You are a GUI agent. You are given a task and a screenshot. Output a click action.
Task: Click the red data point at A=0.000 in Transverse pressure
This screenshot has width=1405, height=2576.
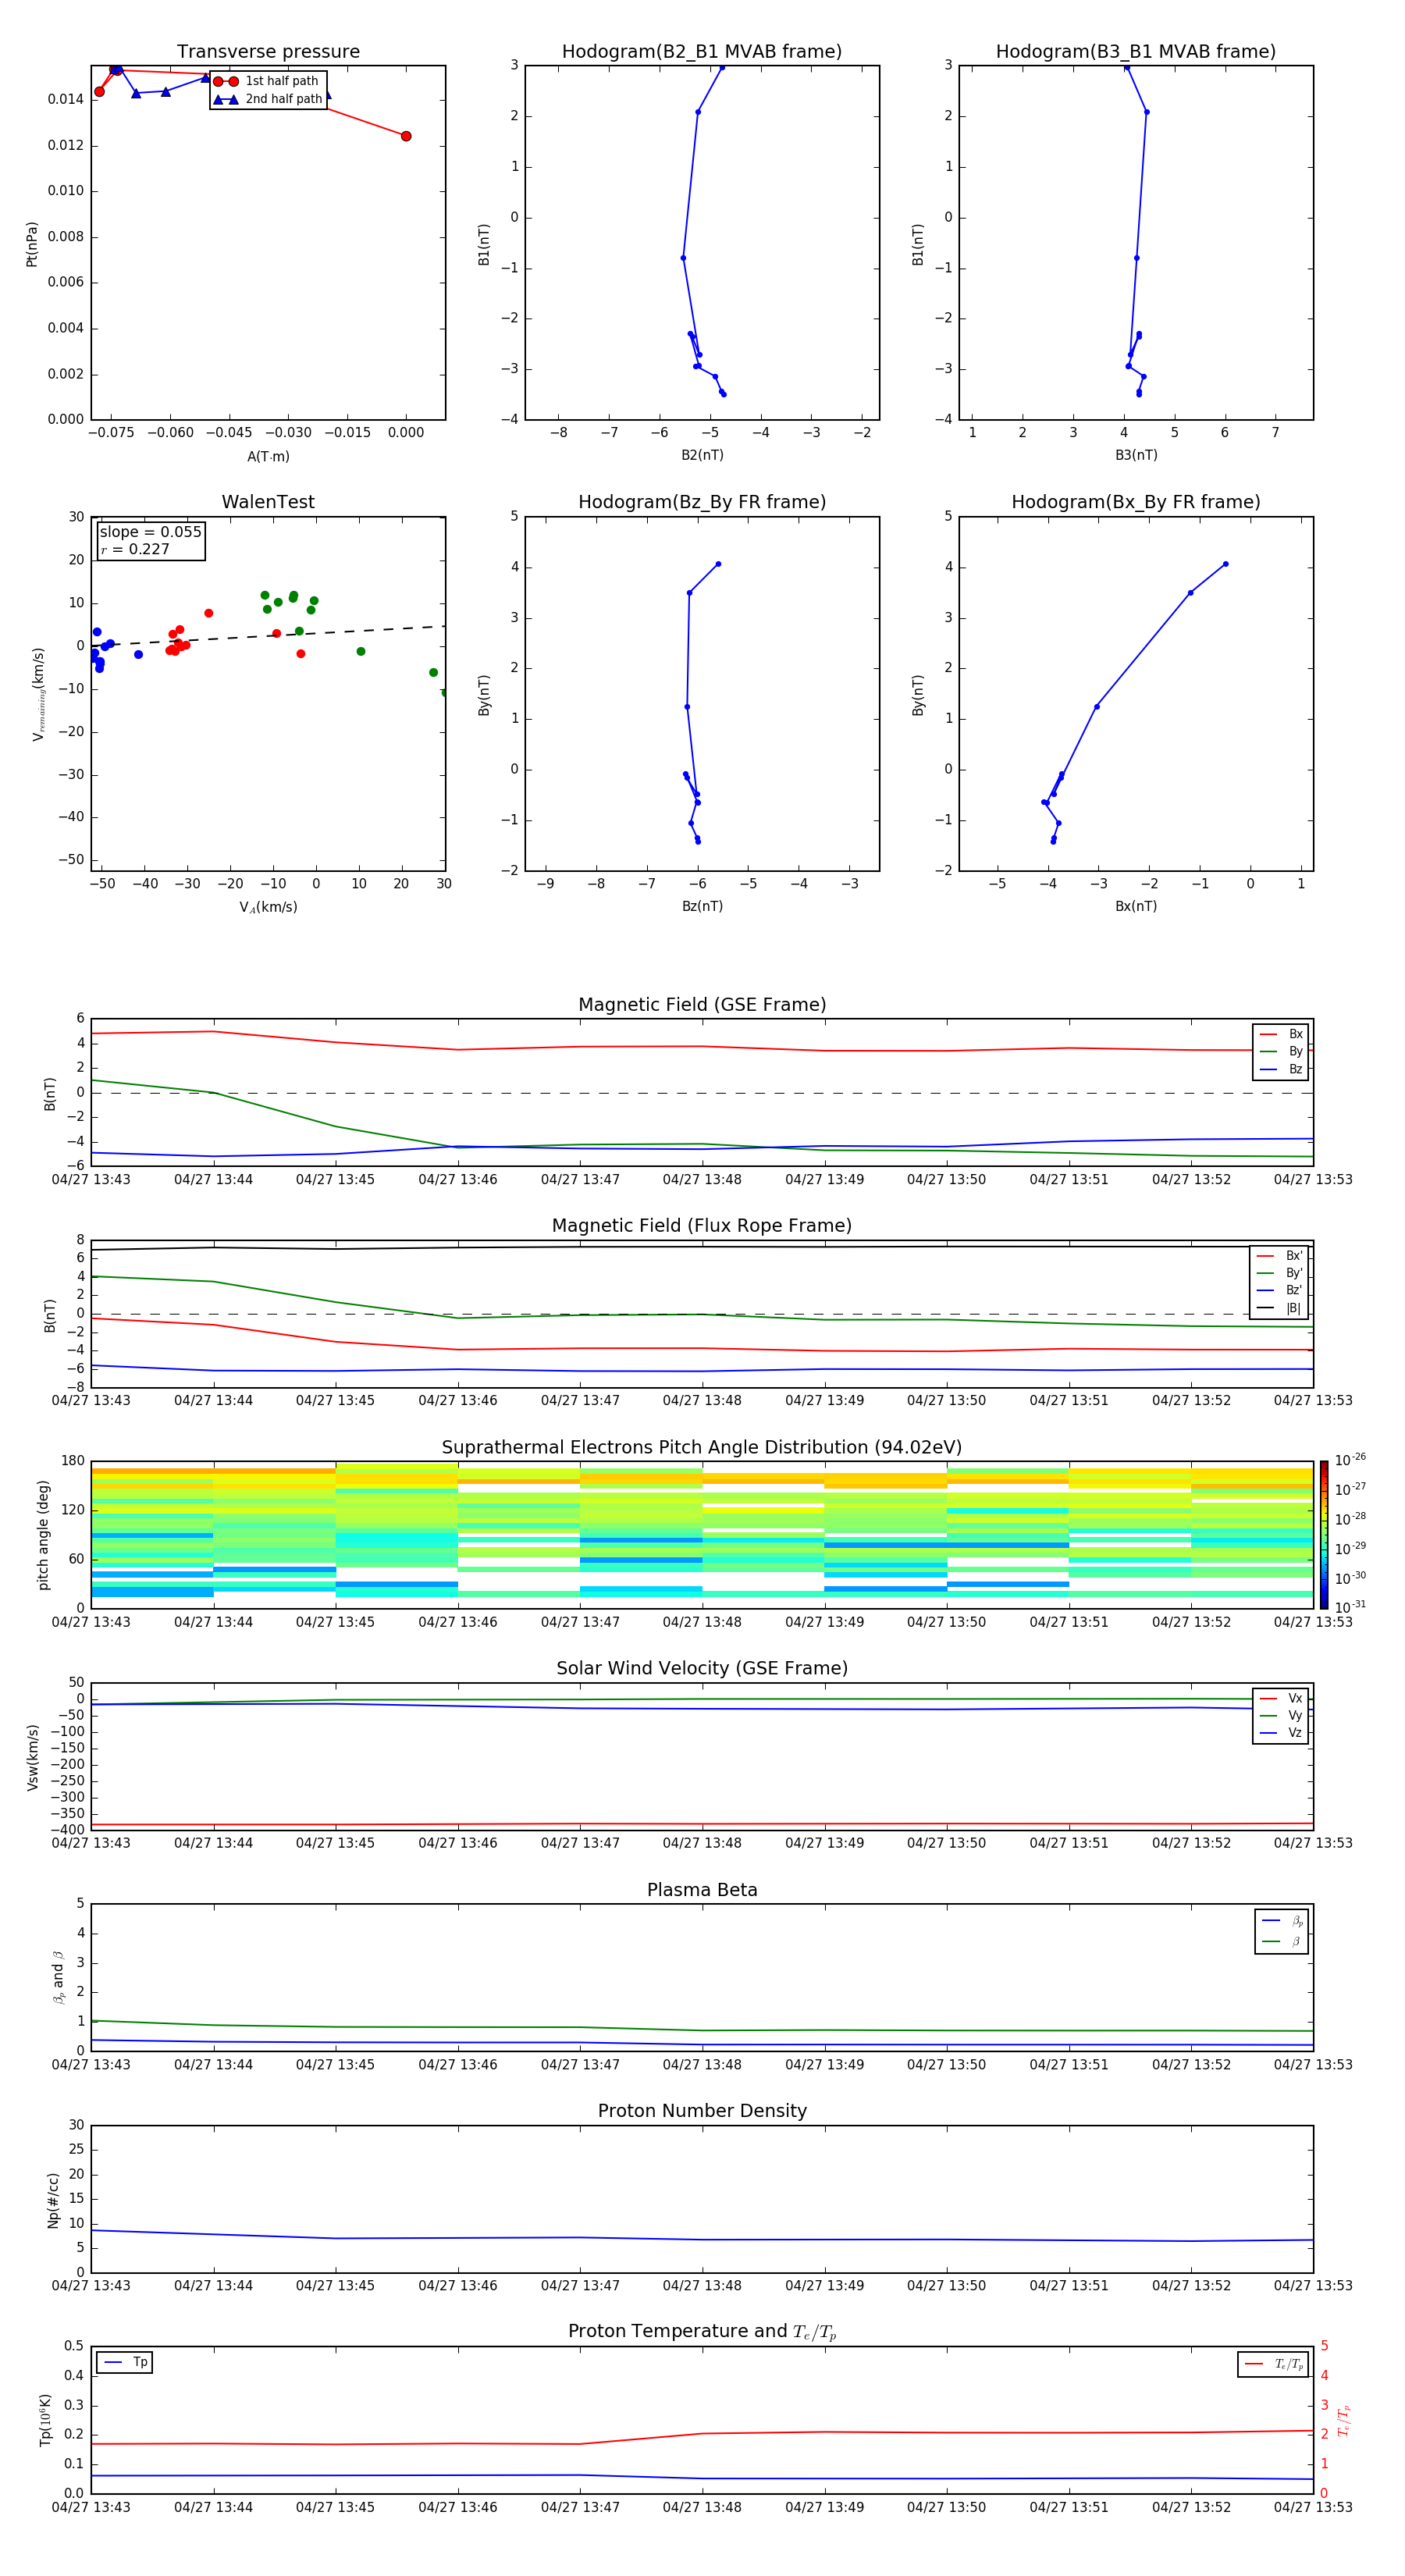click(406, 136)
